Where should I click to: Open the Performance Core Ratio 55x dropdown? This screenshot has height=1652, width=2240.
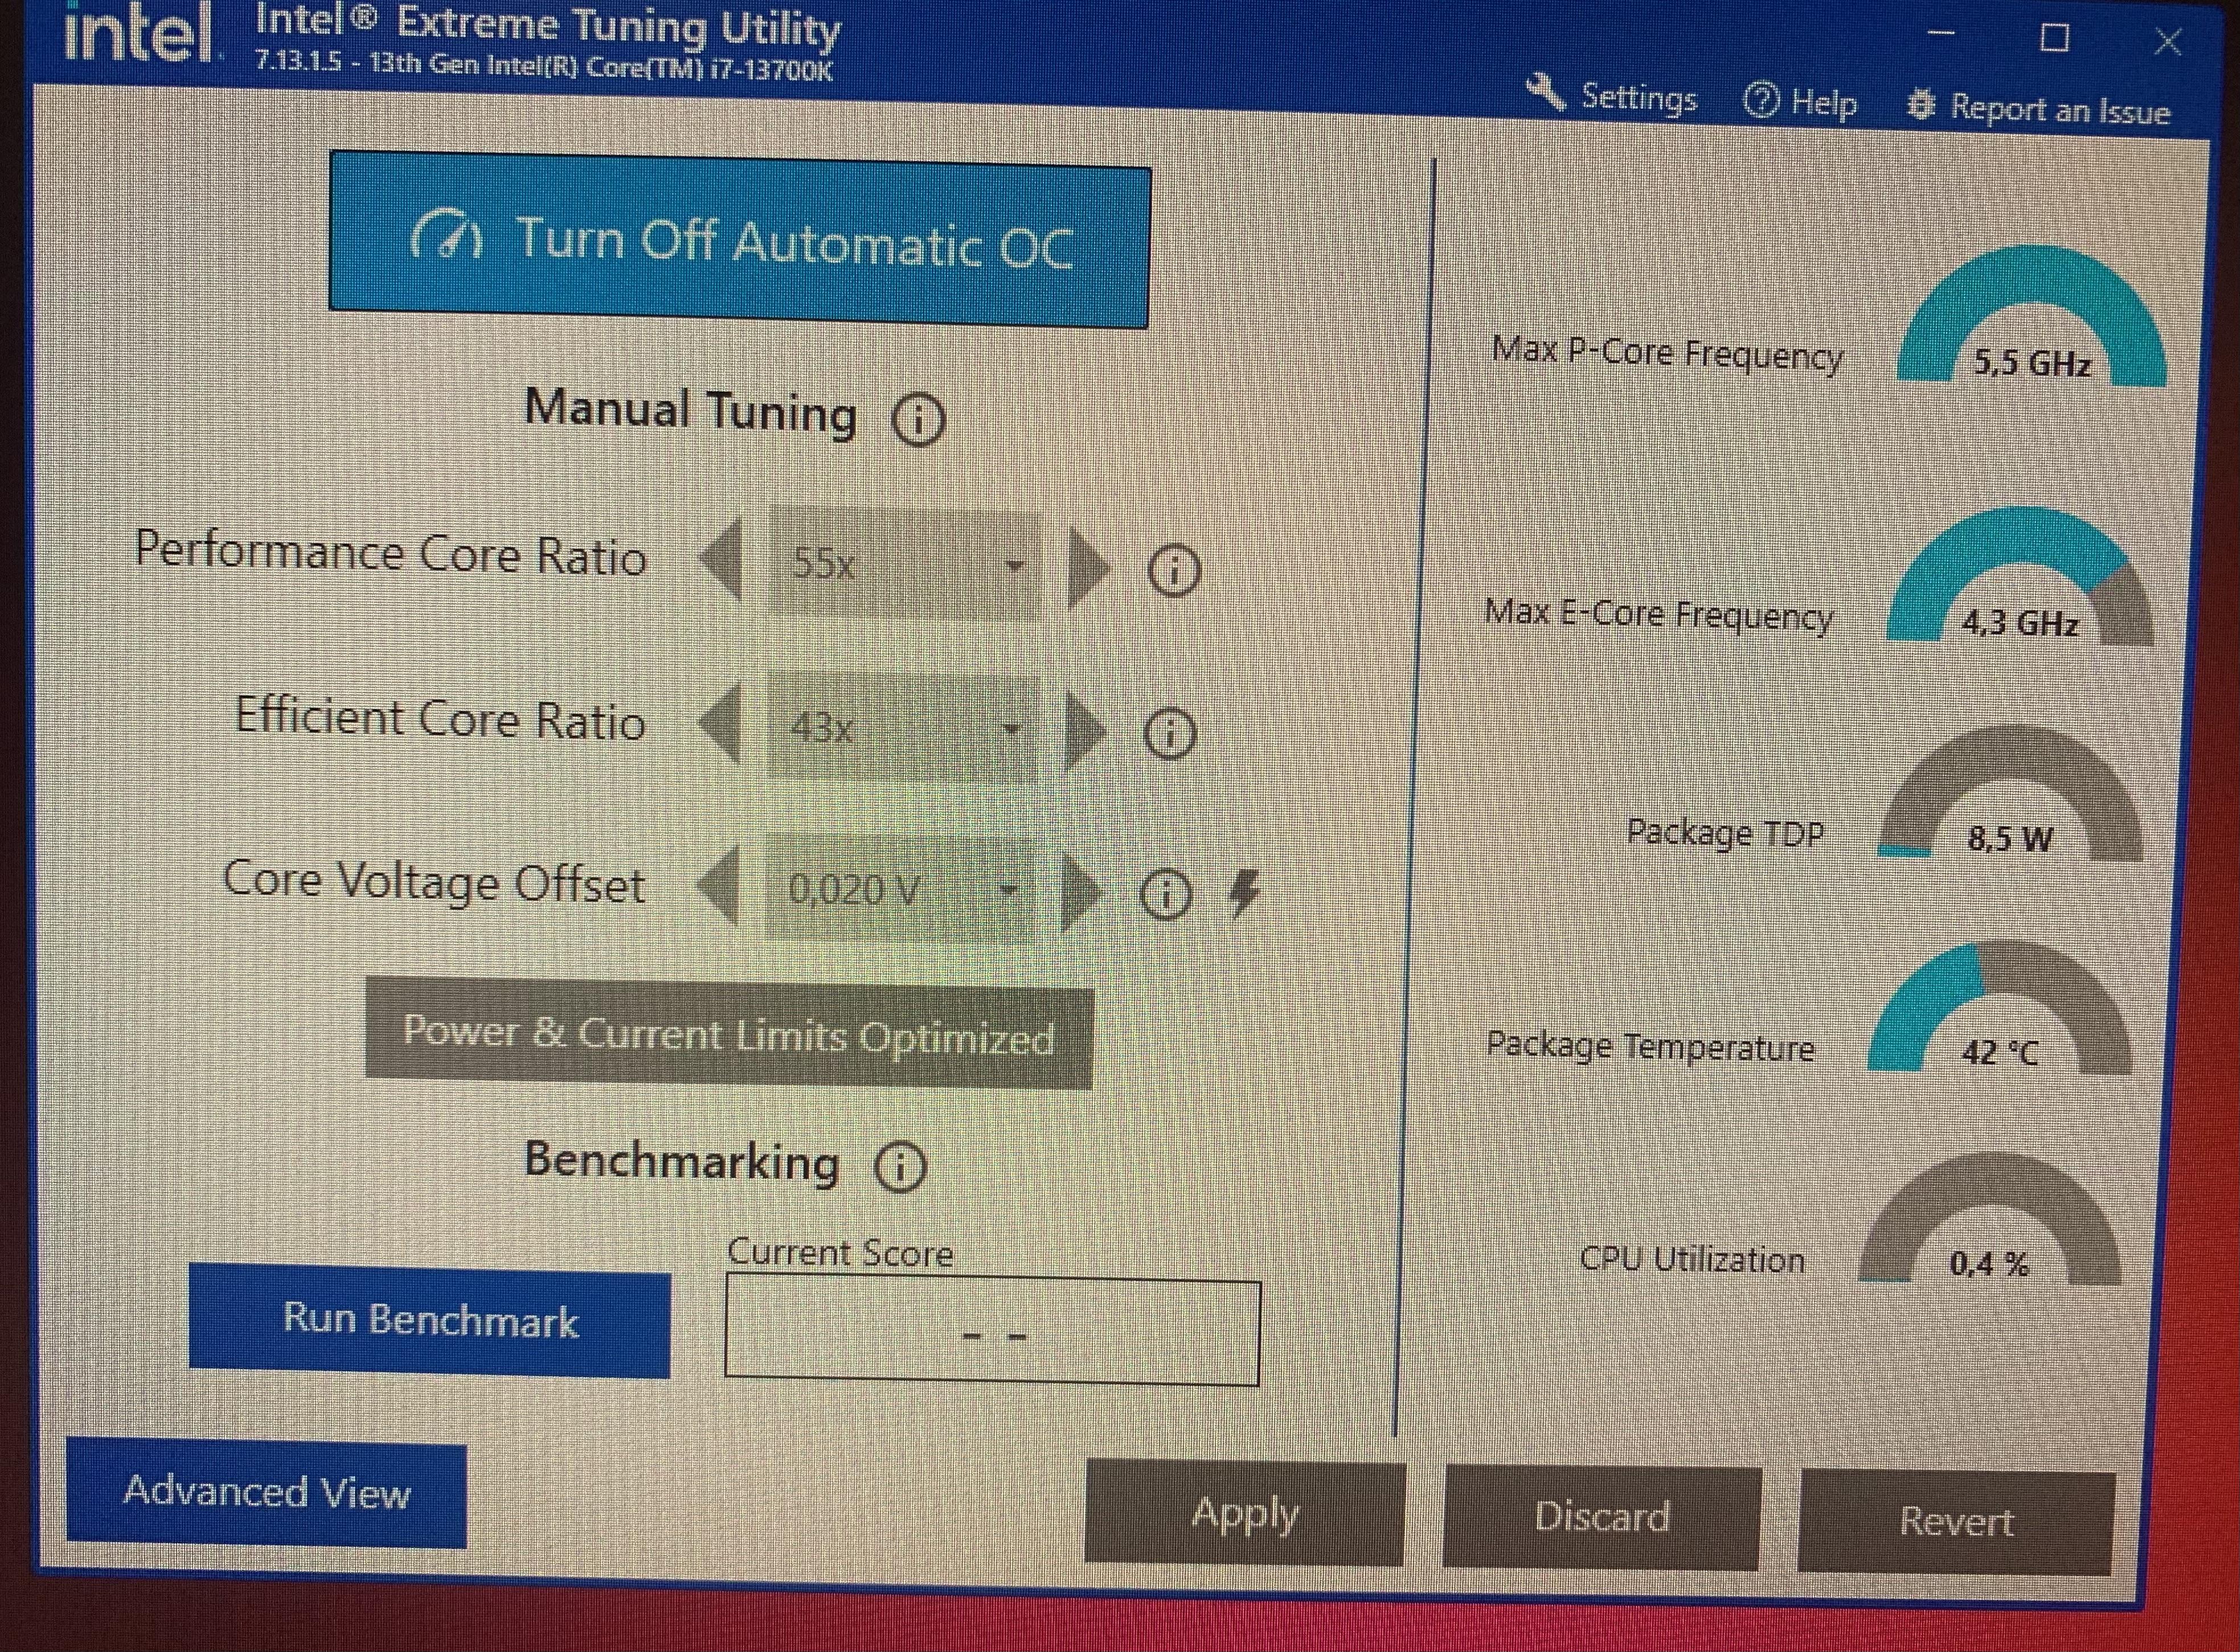[905, 565]
